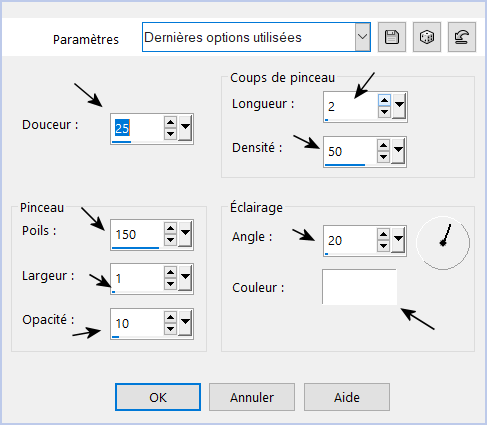The width and height of the screenshot is (487, 425).
Task: Click the Annuler button
Action: (x=252, y=397)
